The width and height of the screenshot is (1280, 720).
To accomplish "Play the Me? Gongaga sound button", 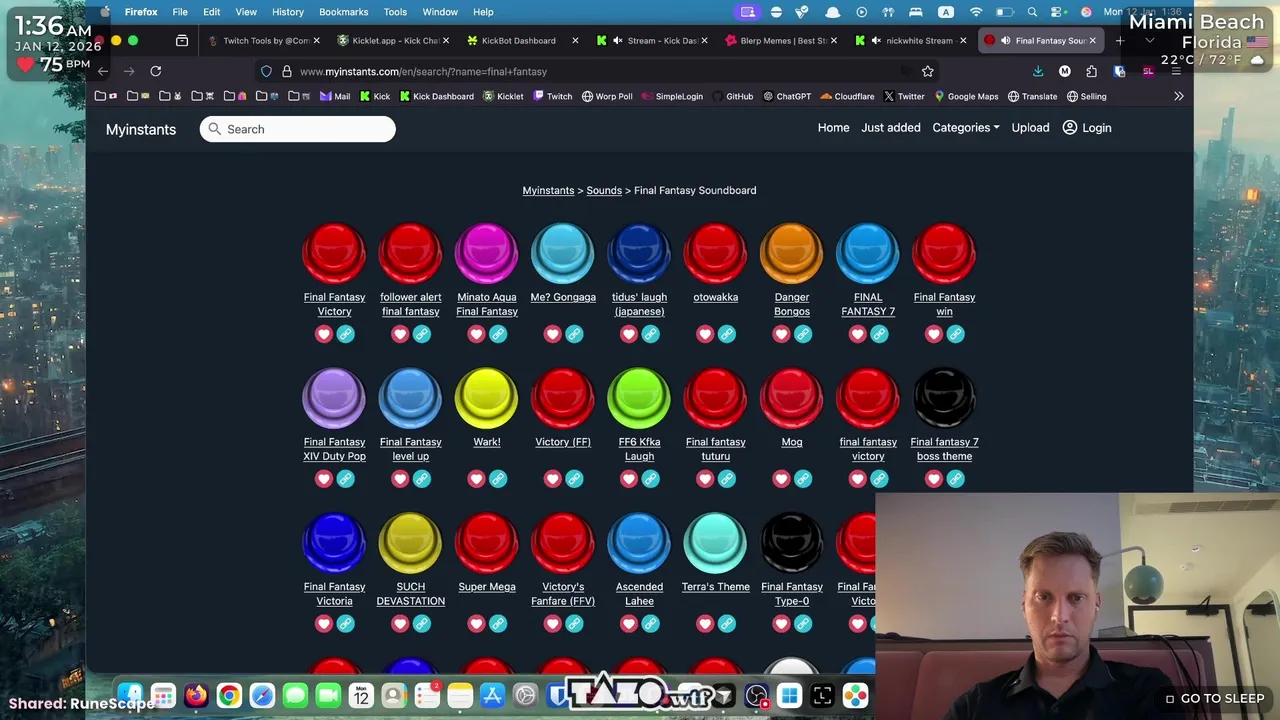I will [563, 254].
